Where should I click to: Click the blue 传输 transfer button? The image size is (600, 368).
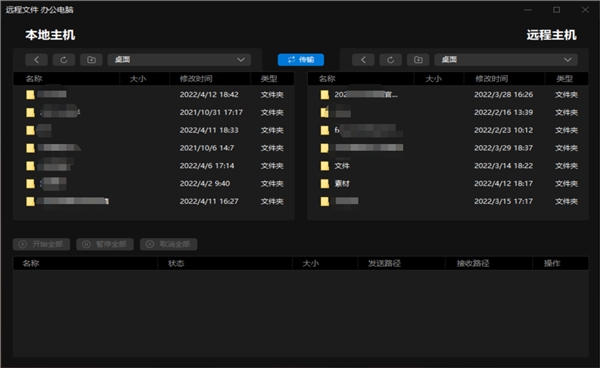301,60
